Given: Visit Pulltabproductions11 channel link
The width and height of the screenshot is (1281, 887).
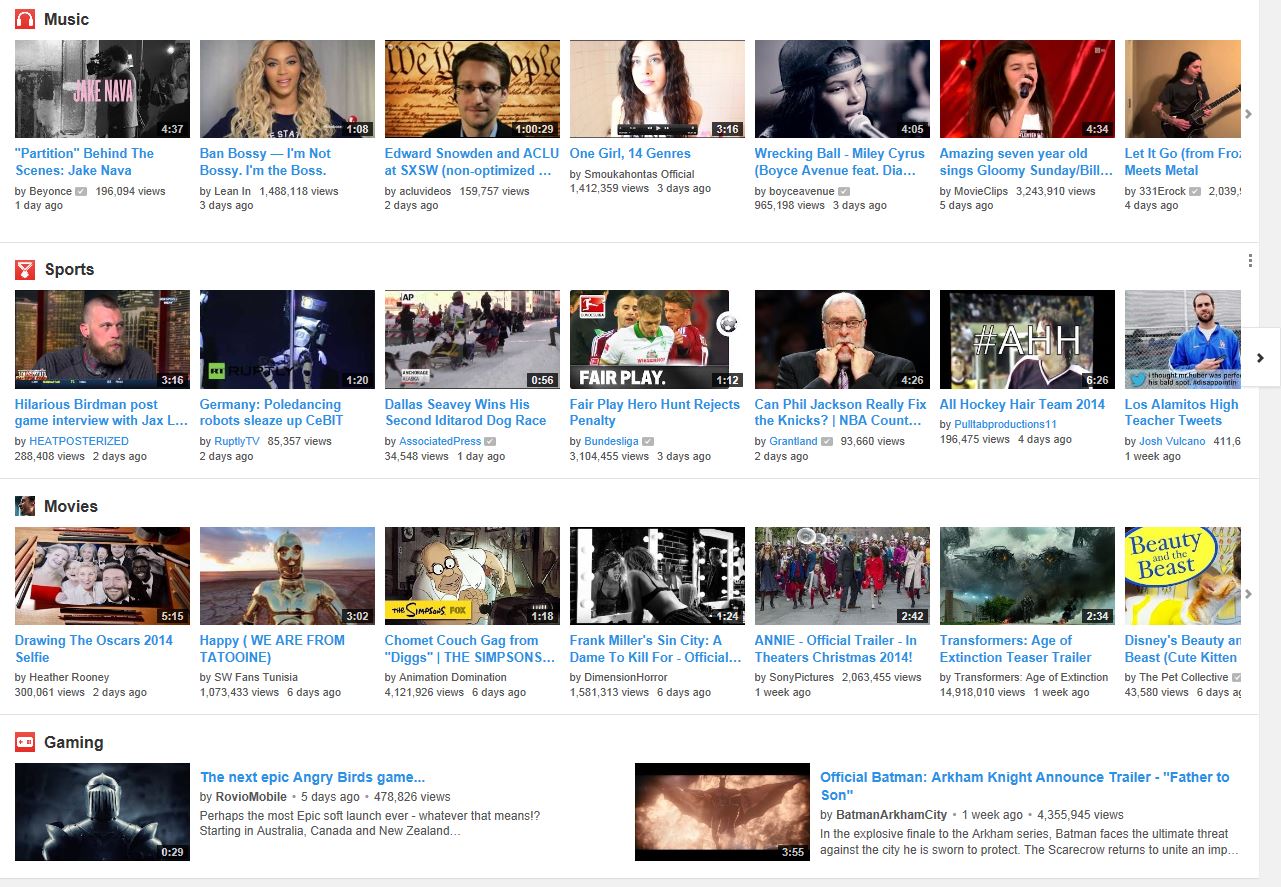Looking at the screenshot, I should click(1006, 425).
